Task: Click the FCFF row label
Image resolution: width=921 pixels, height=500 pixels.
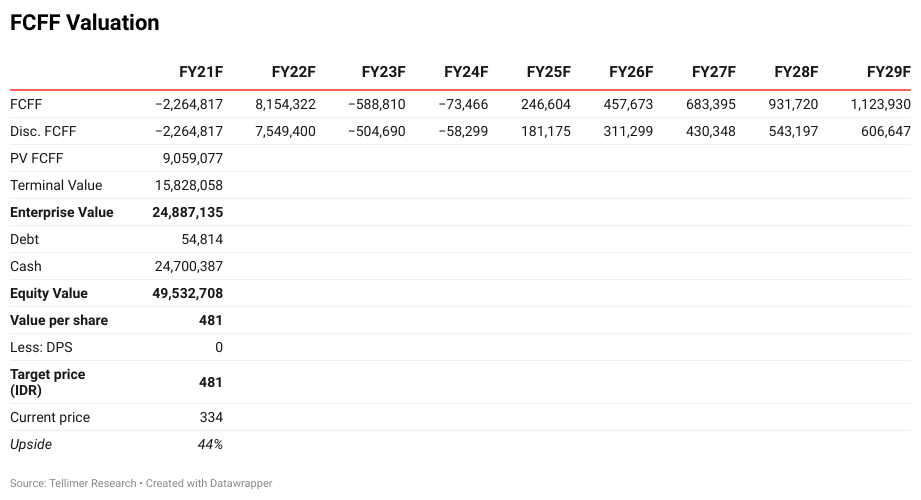Action: (26, 105)
